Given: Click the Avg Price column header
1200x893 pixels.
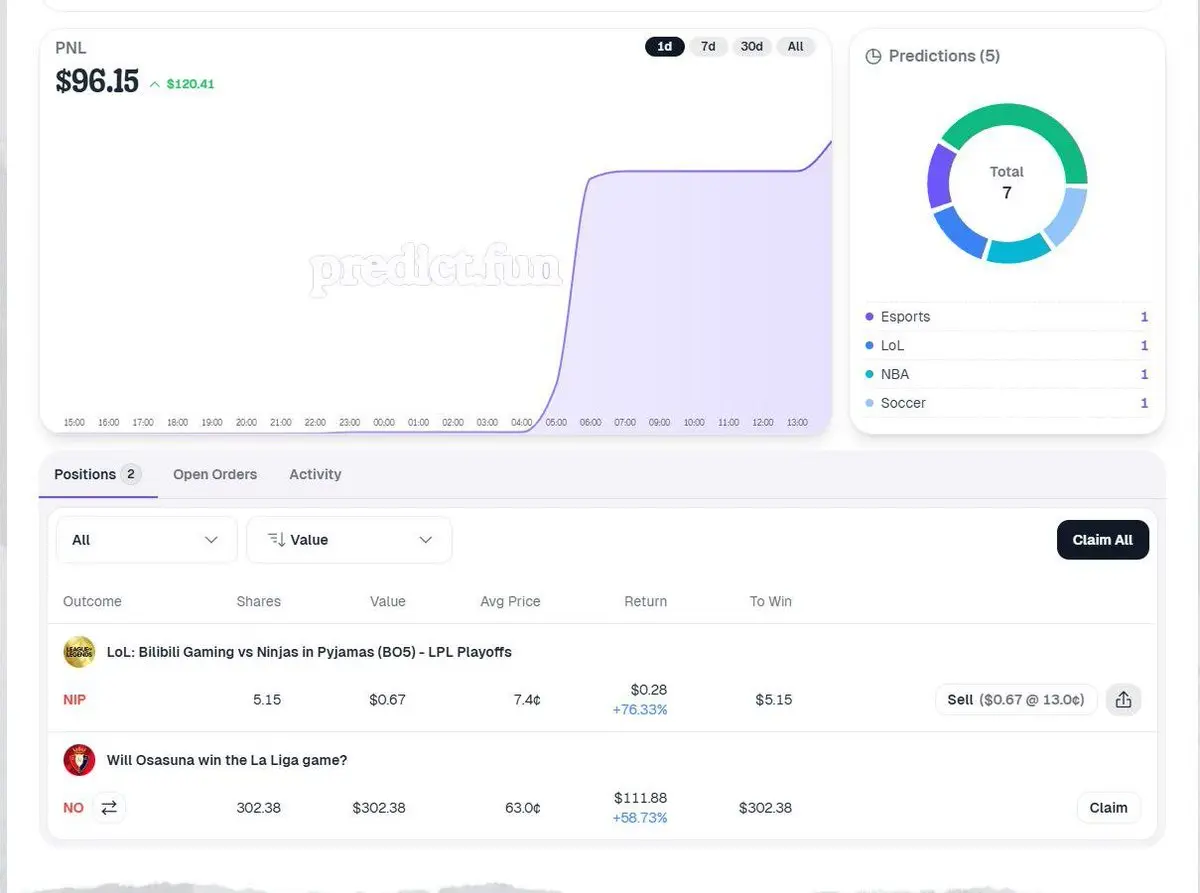Looking at the screenshot, I should pos(510,602).
